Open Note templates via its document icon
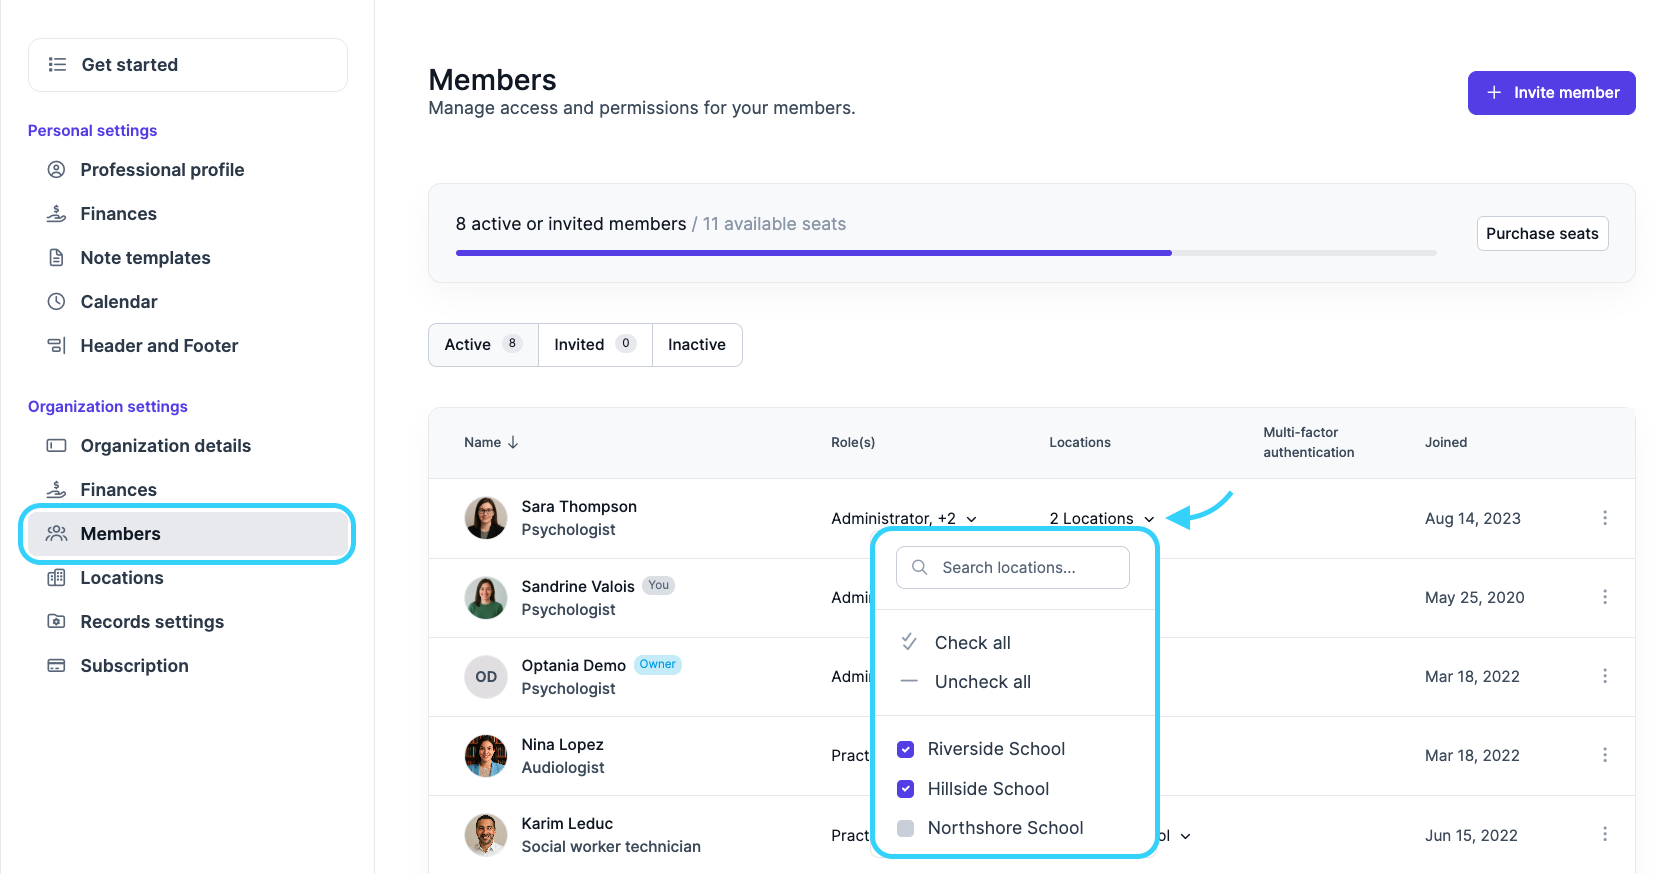The width and height of the screenshot is (1667, 874). [57, 258]
